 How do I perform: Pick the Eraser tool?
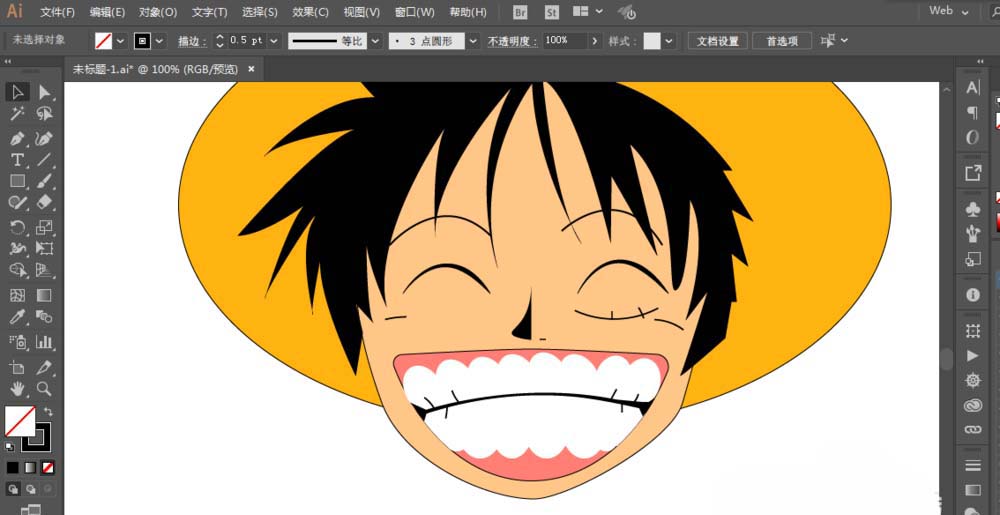(45, 203)
